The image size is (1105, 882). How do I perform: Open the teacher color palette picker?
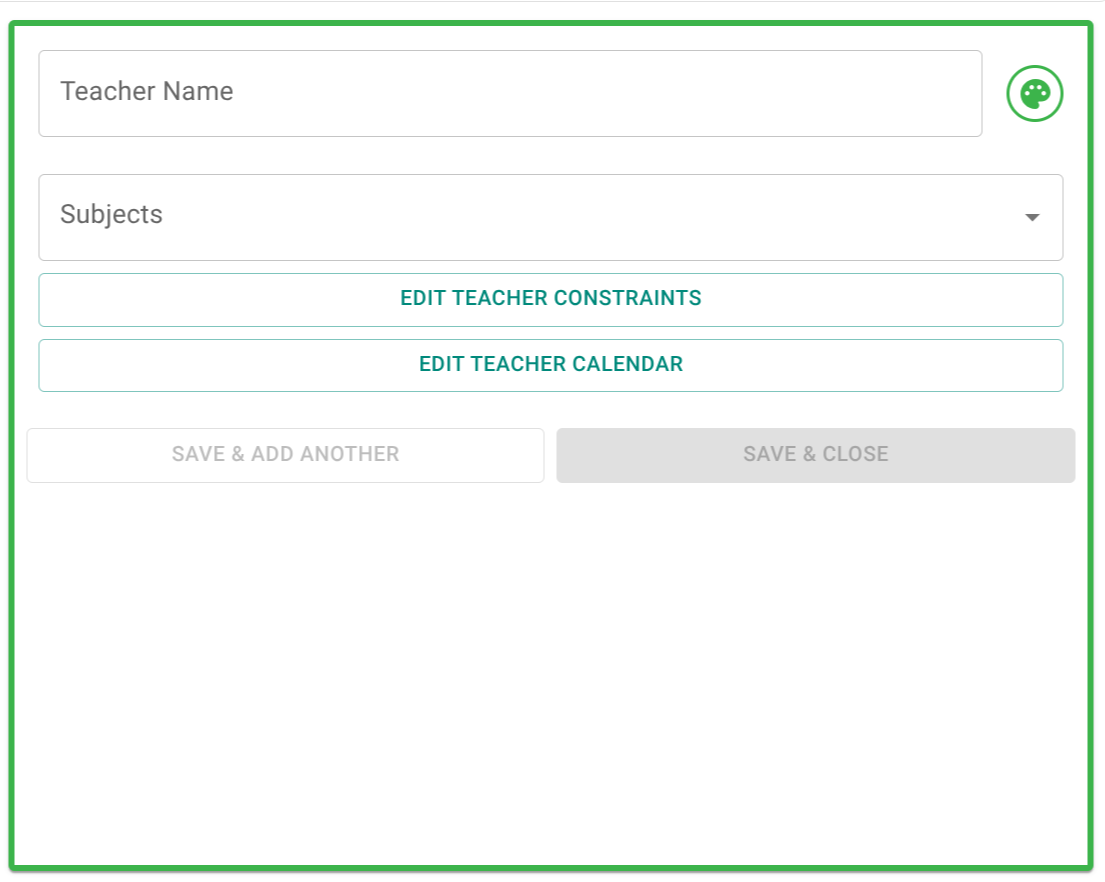coord(1034,94)
